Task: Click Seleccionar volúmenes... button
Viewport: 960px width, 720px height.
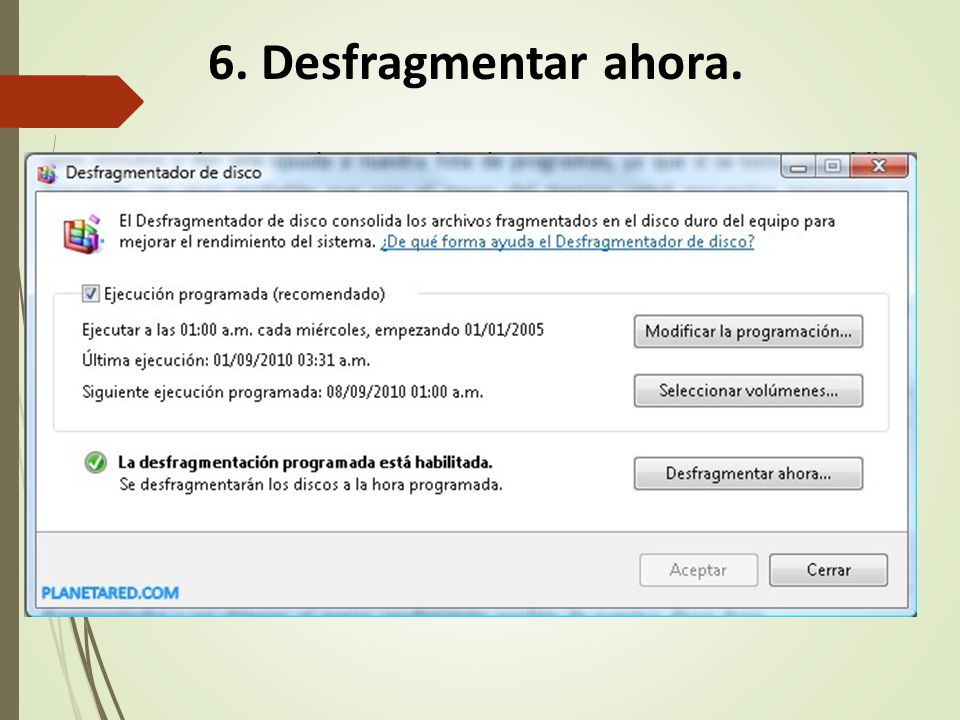Action: click(x=748, y=391)
